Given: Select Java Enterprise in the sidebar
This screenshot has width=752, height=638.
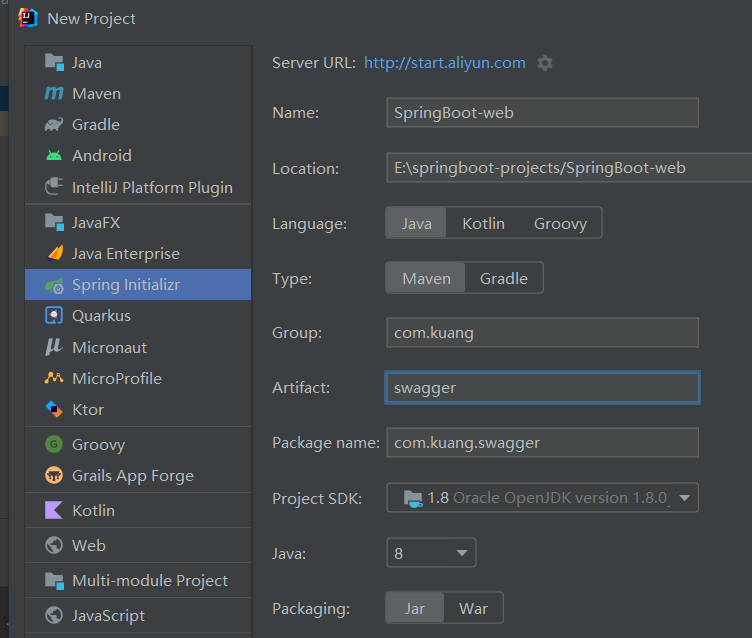Looking at the screenshot, I should click(x=138, y=253).
